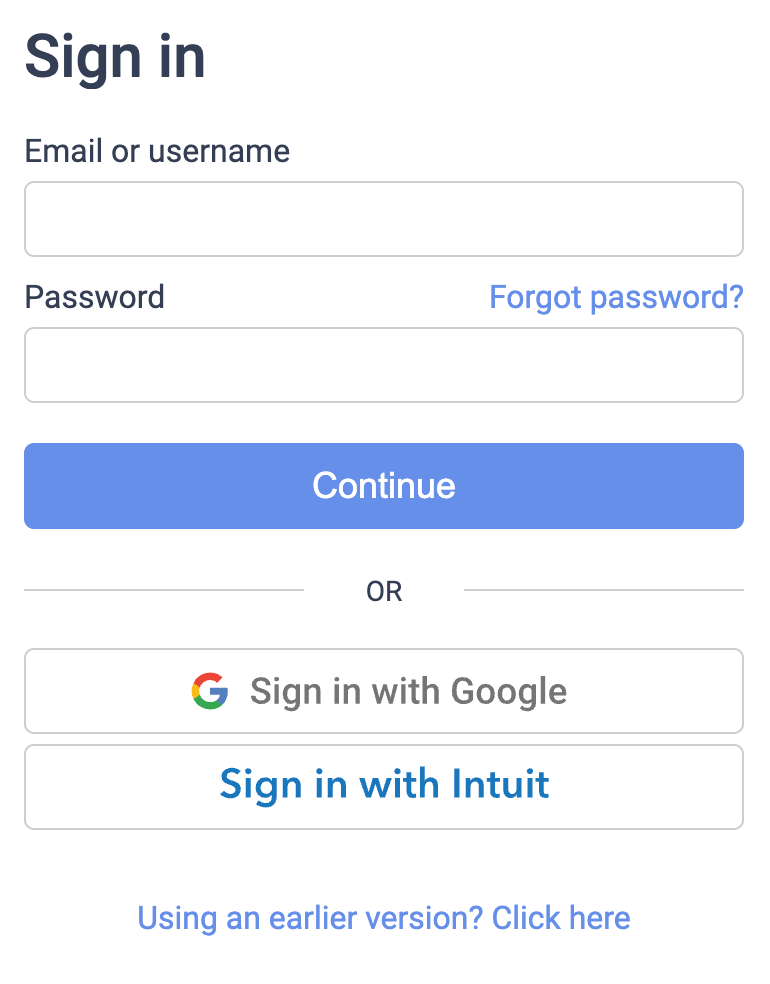Image resolution: width=770 pixels, height=984 pixels.
Task: Sign in with Google
Action: (384, 691)
